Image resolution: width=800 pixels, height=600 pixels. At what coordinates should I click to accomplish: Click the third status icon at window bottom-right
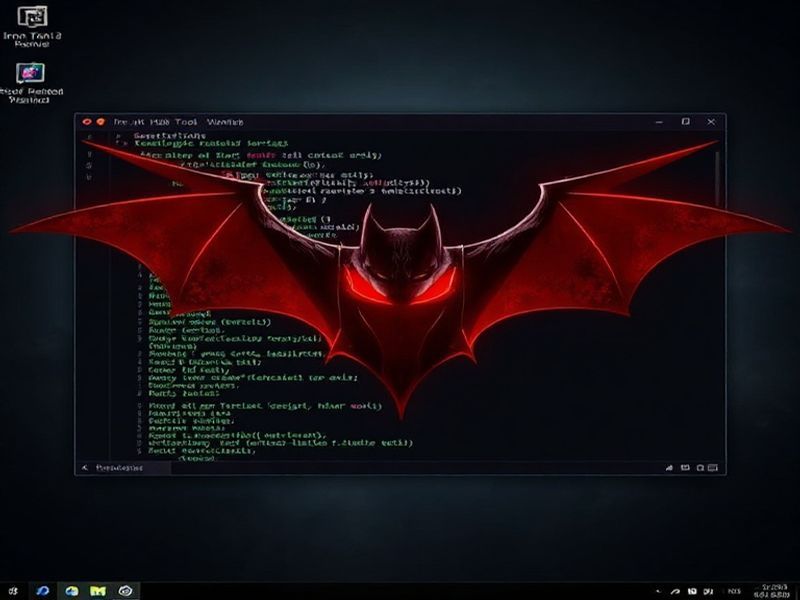point(701,468)
